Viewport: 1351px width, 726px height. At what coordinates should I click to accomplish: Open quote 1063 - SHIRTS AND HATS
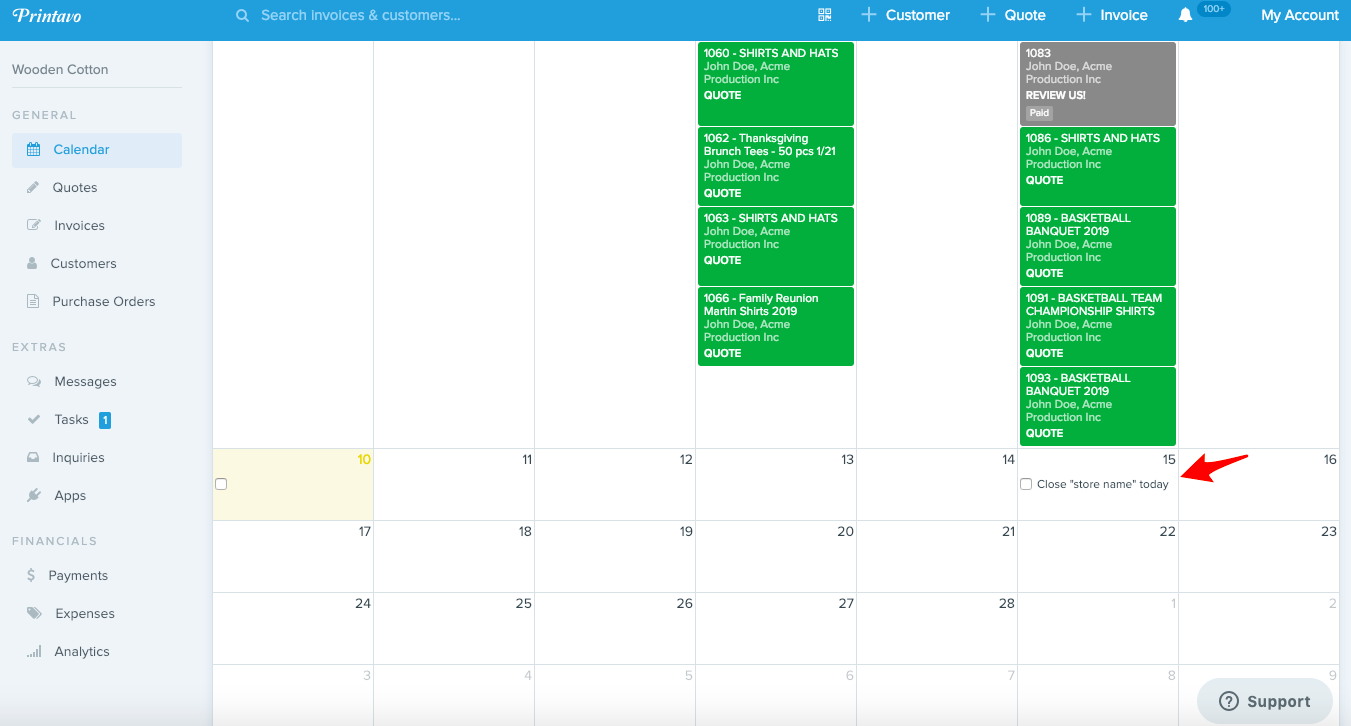776,246
